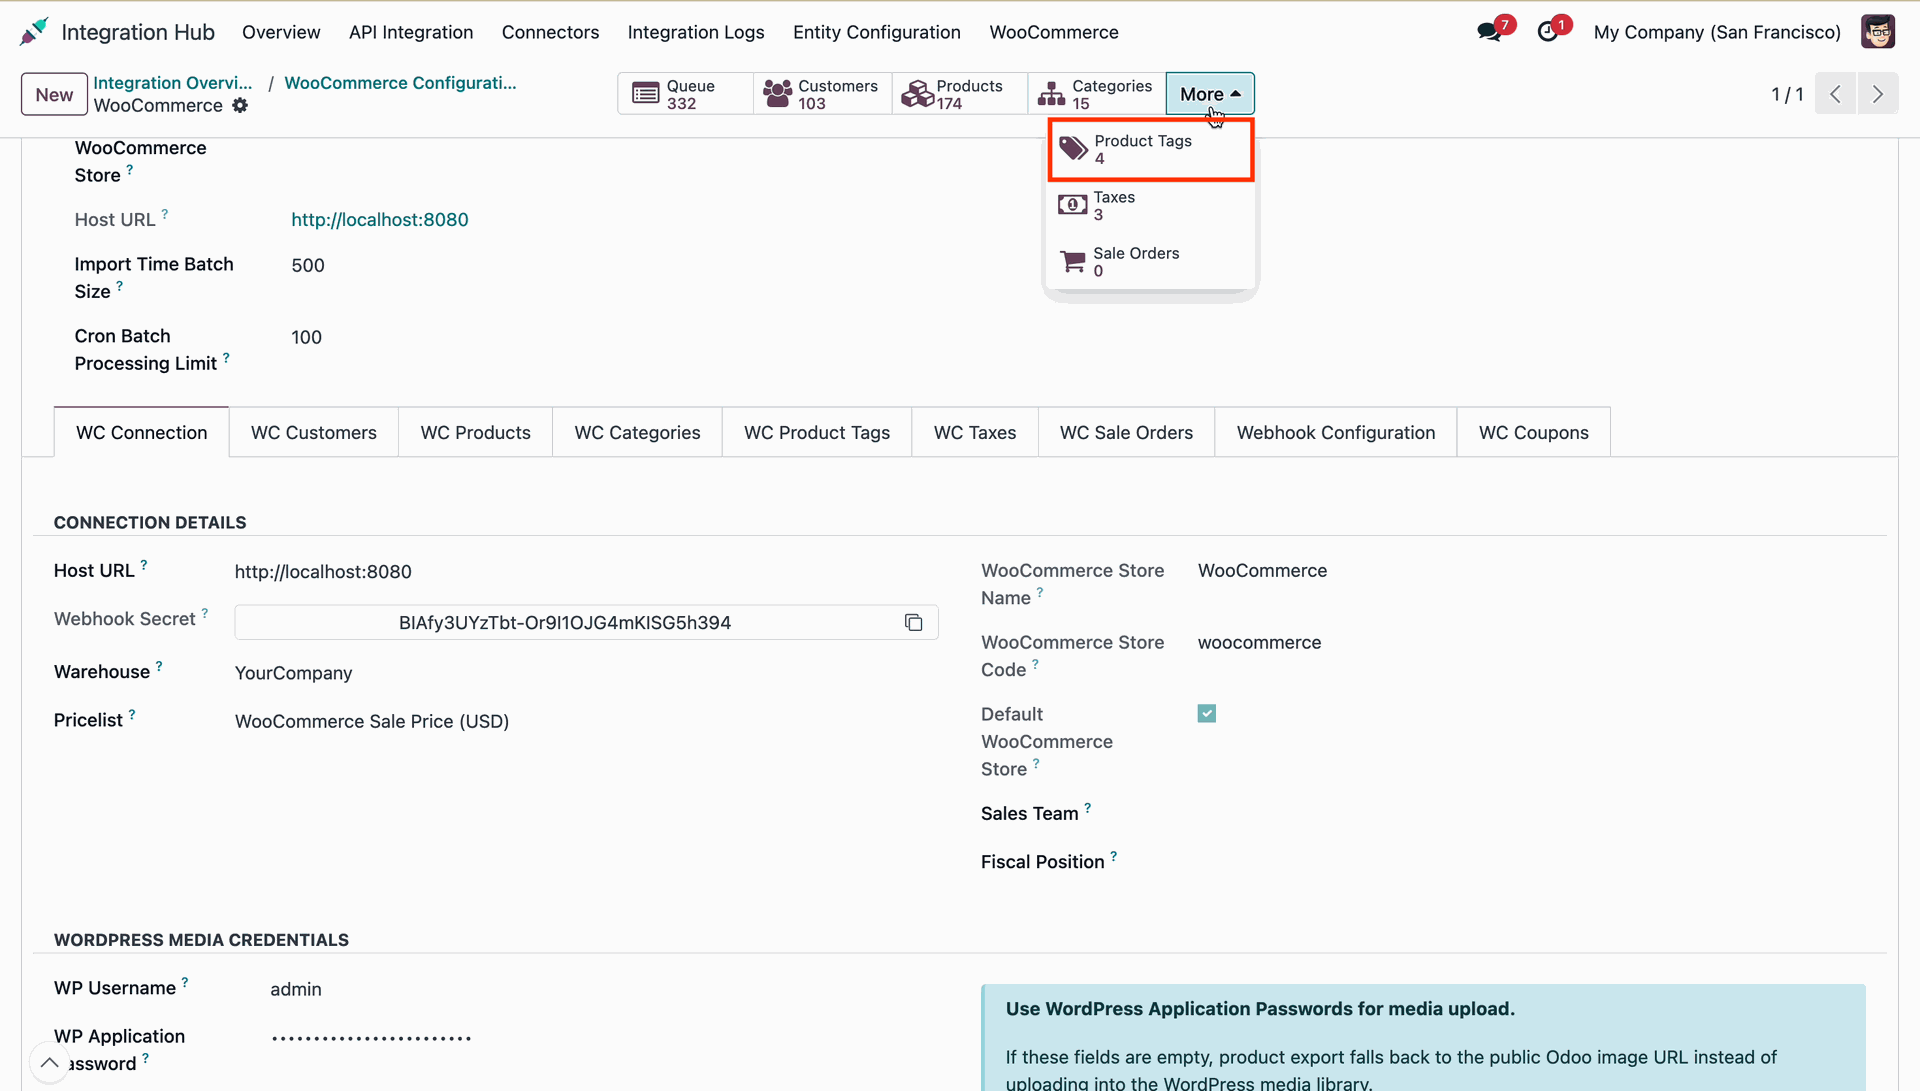1920x1091 pixels.
Task: Switch to the WC Product Tags tab
Action: tap(817, 433)
